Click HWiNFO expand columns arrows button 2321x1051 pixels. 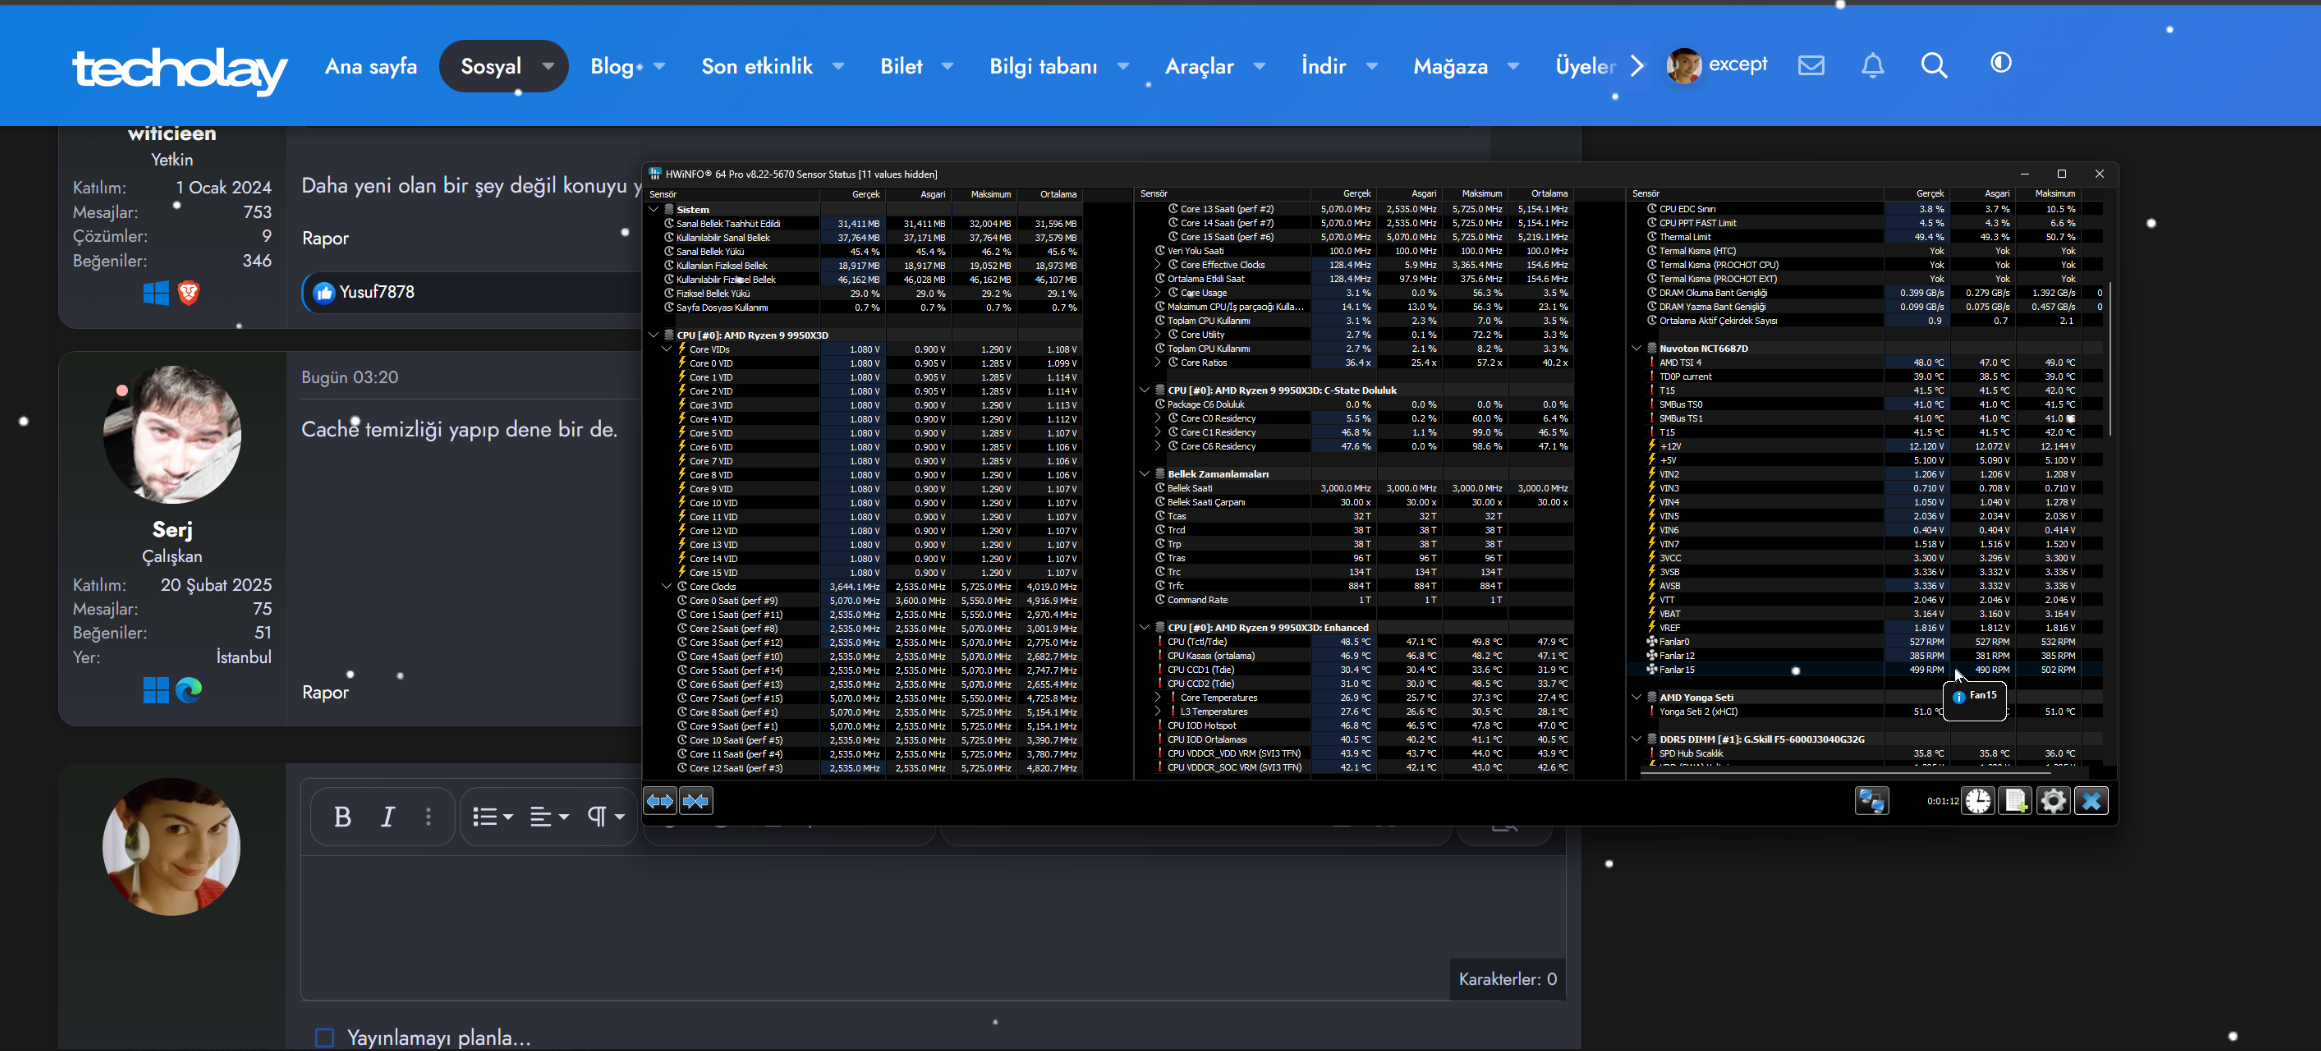660,801
